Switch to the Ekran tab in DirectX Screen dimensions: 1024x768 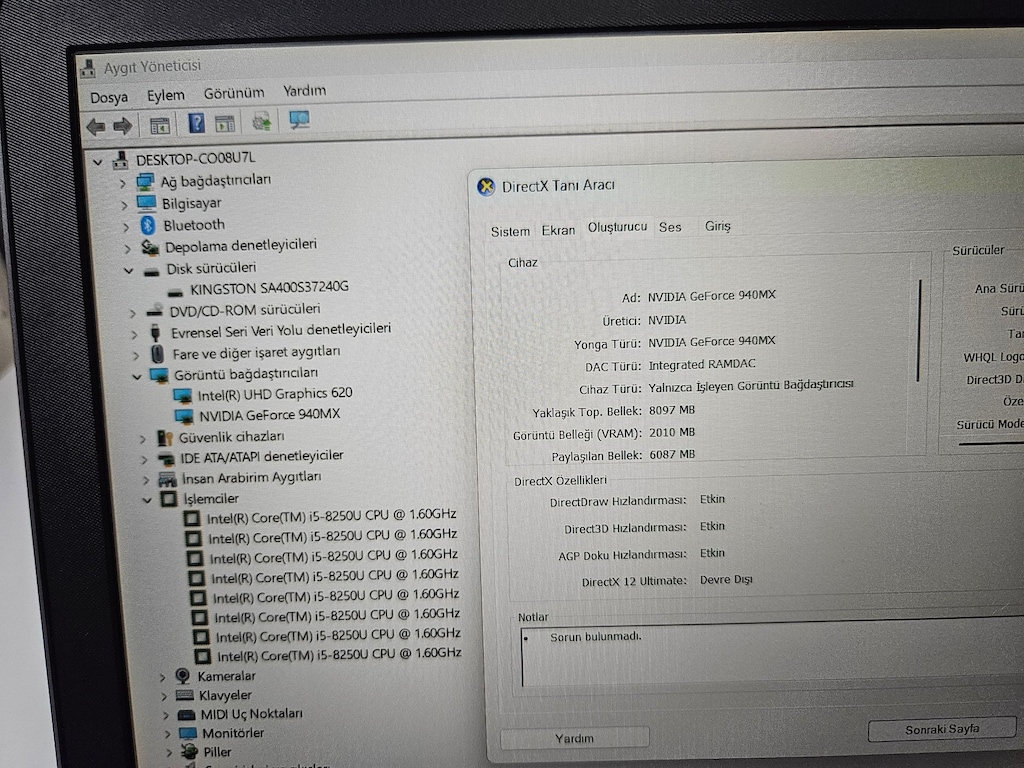click(558, 231)
